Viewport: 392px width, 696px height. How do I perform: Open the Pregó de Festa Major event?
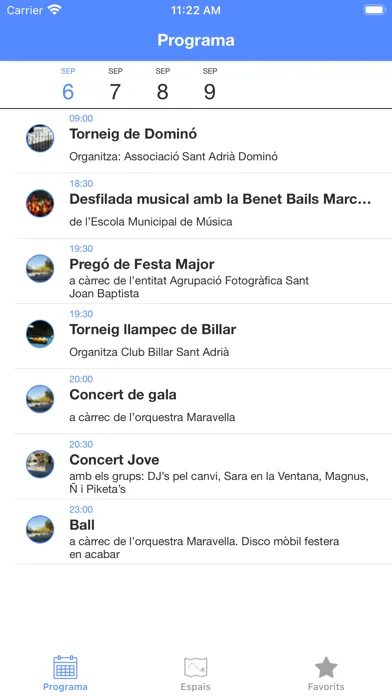[203, 271]
